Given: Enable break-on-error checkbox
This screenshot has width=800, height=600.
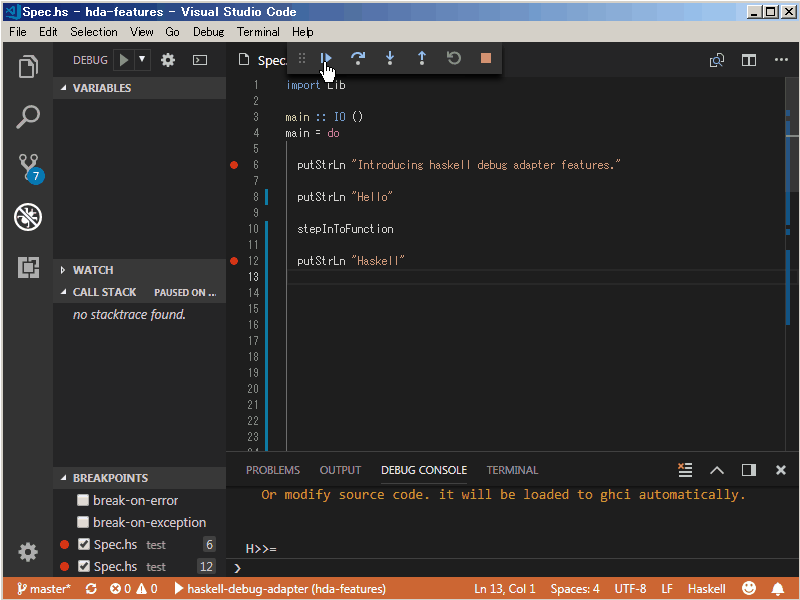Looking at the screenshot, I should tap(83, 500).
